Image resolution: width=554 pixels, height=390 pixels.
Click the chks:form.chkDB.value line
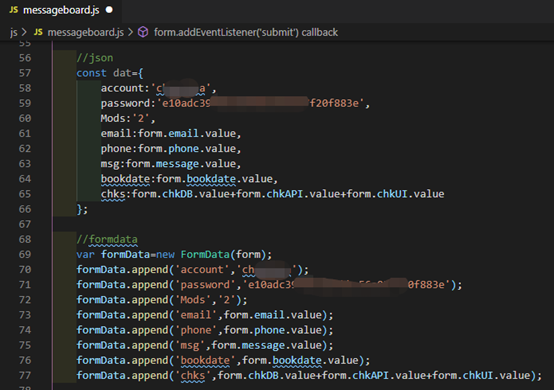(x=272, y=194)
